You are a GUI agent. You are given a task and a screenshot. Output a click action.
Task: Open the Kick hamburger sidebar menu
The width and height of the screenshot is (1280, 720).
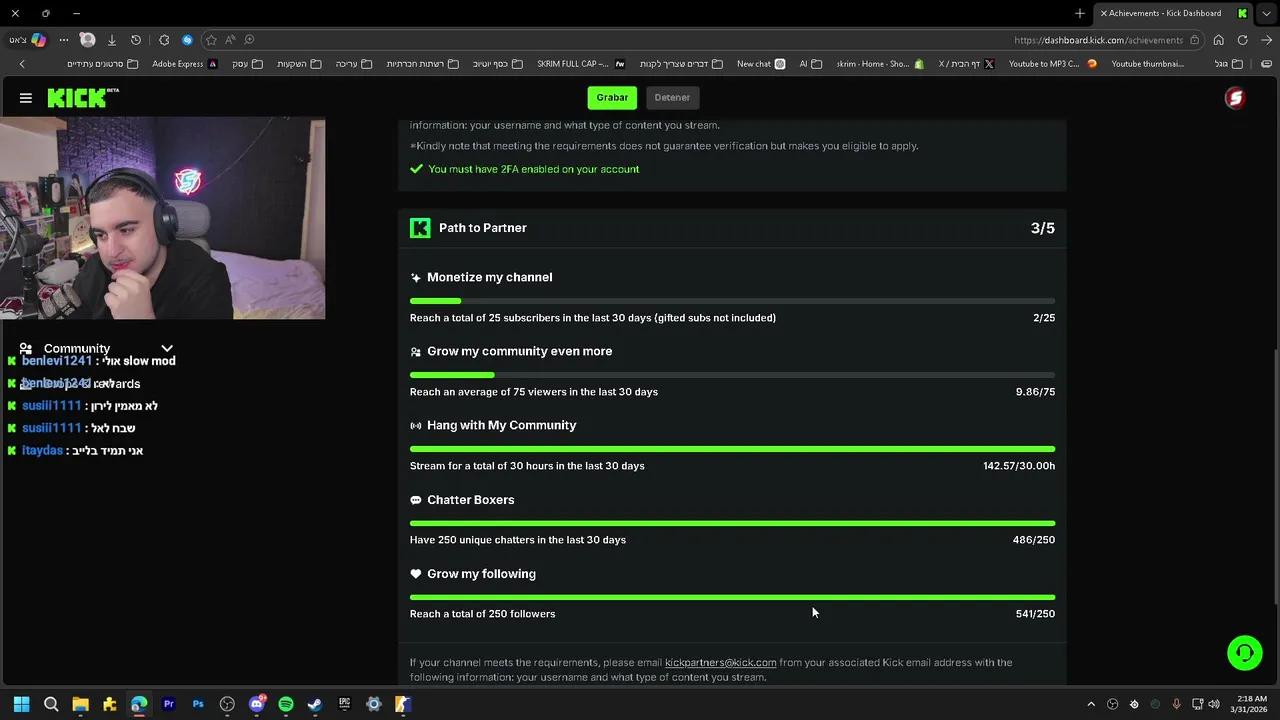(26, 98)
